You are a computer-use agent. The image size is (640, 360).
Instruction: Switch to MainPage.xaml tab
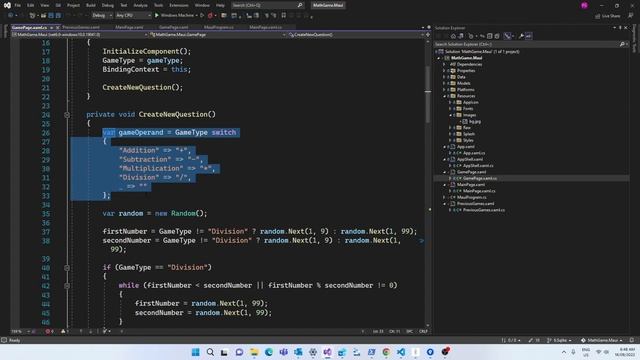point(129,27)
